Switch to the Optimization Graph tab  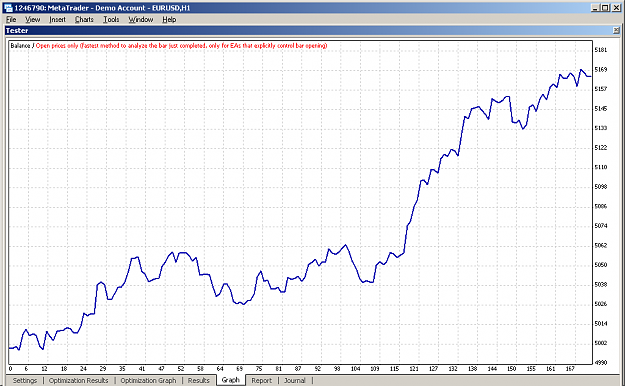pyautogui.click(x=148, y=380)
